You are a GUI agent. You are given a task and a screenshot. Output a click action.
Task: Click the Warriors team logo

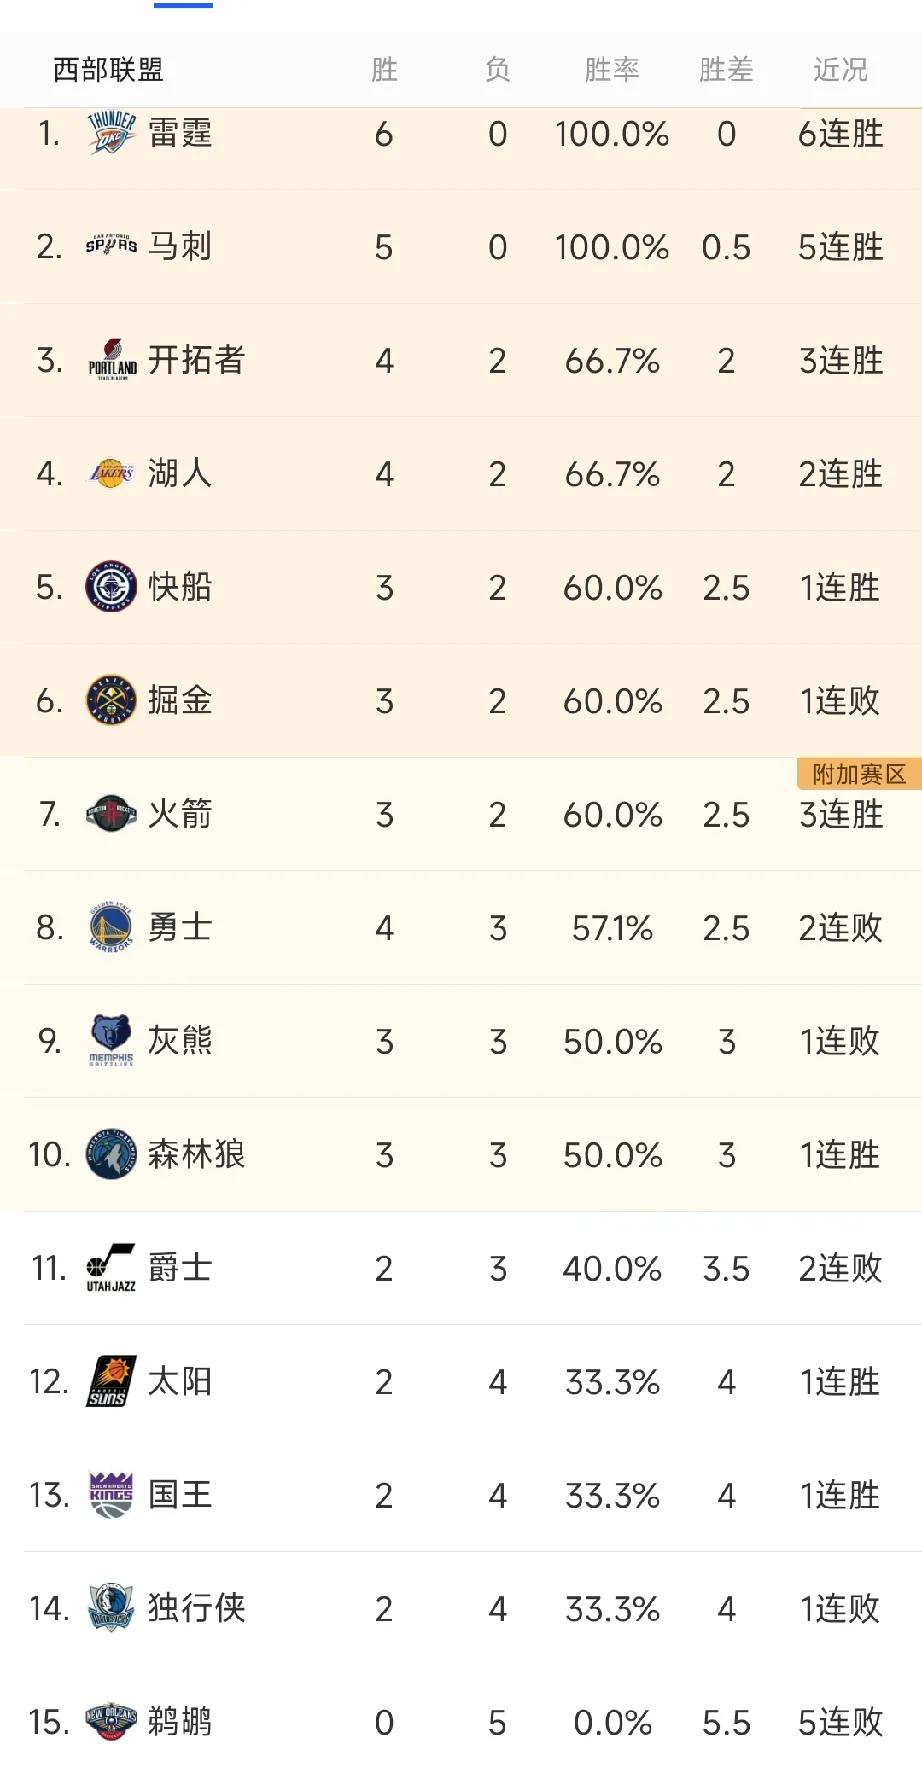click(110, 928)
